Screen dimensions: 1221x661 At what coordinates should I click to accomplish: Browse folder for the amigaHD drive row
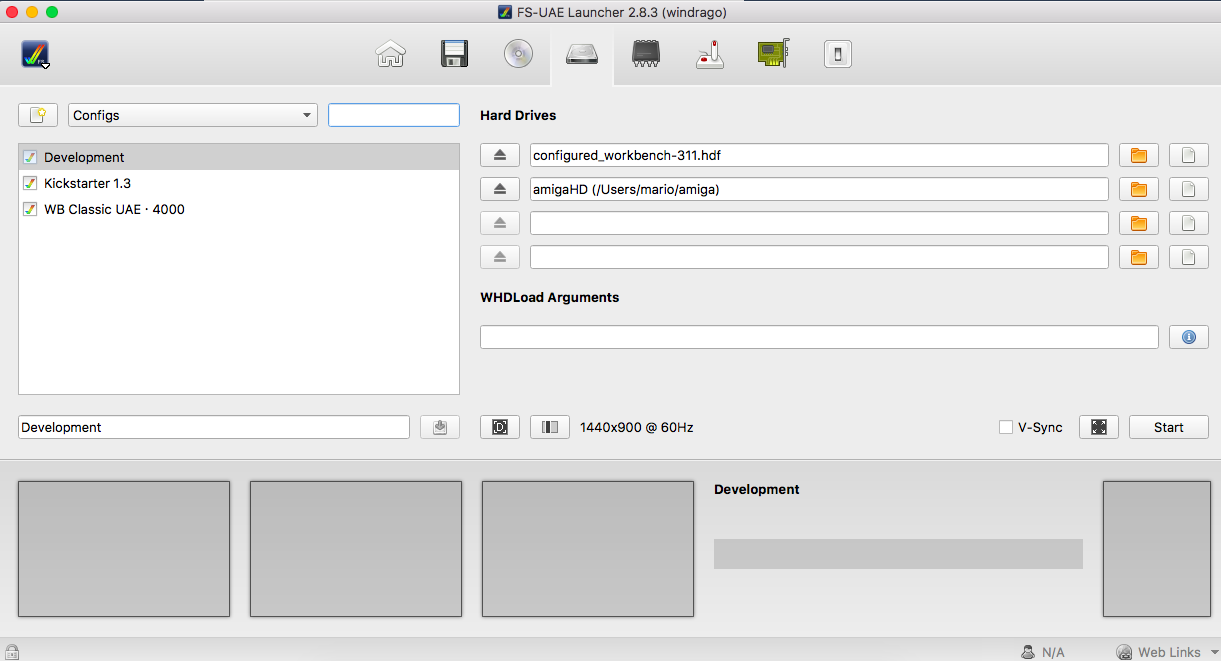click(x=1139, y=189)
